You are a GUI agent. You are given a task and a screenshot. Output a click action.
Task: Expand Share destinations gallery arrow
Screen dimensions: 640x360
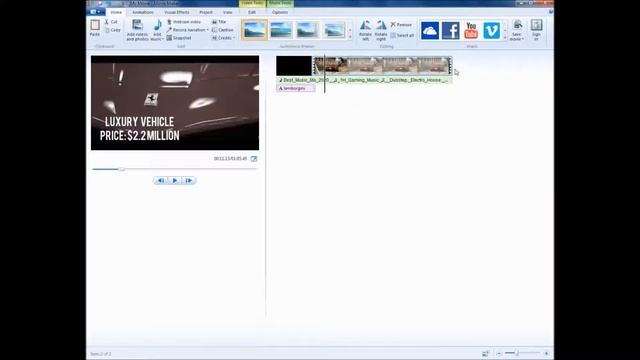(505, 38)
